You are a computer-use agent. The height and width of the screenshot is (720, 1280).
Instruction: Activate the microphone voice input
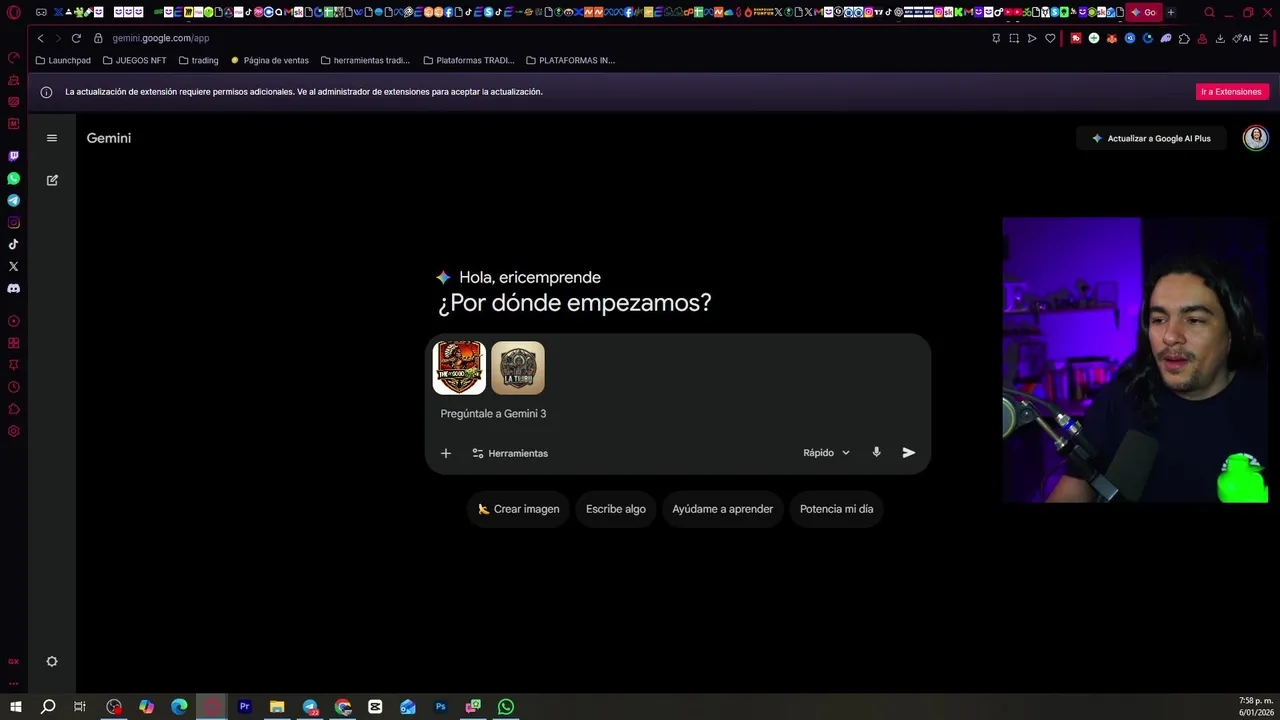876,452
